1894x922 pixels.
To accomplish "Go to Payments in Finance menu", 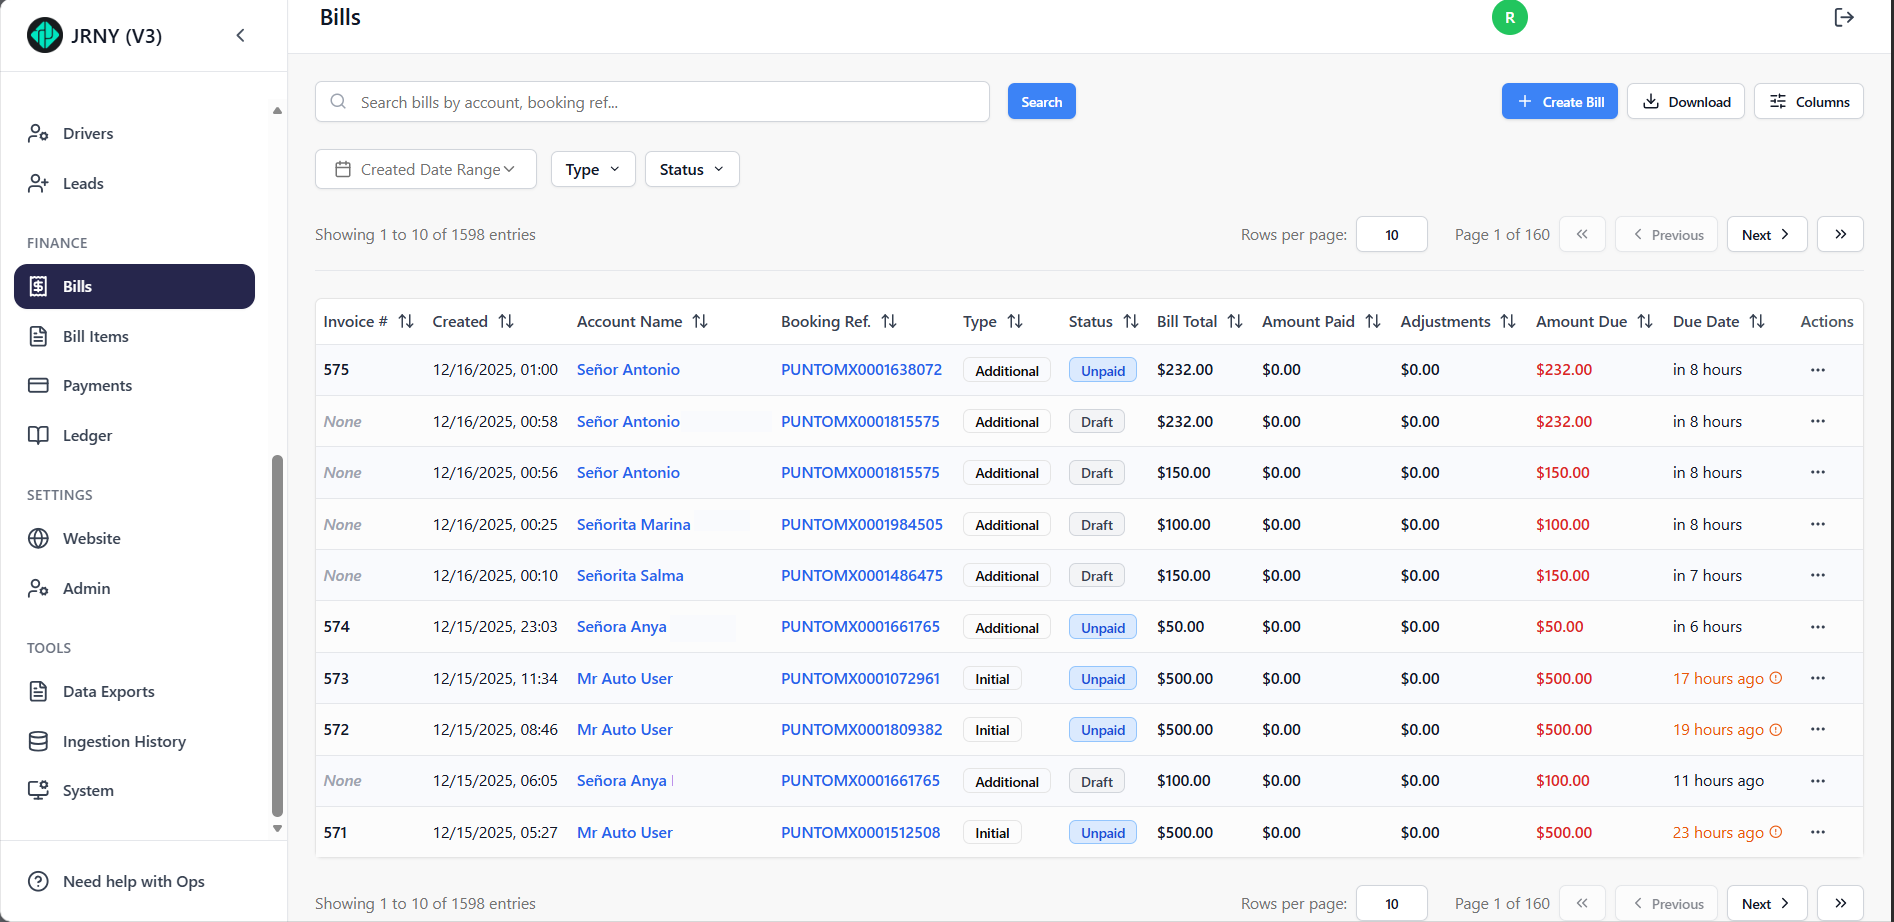I will 97,386.
